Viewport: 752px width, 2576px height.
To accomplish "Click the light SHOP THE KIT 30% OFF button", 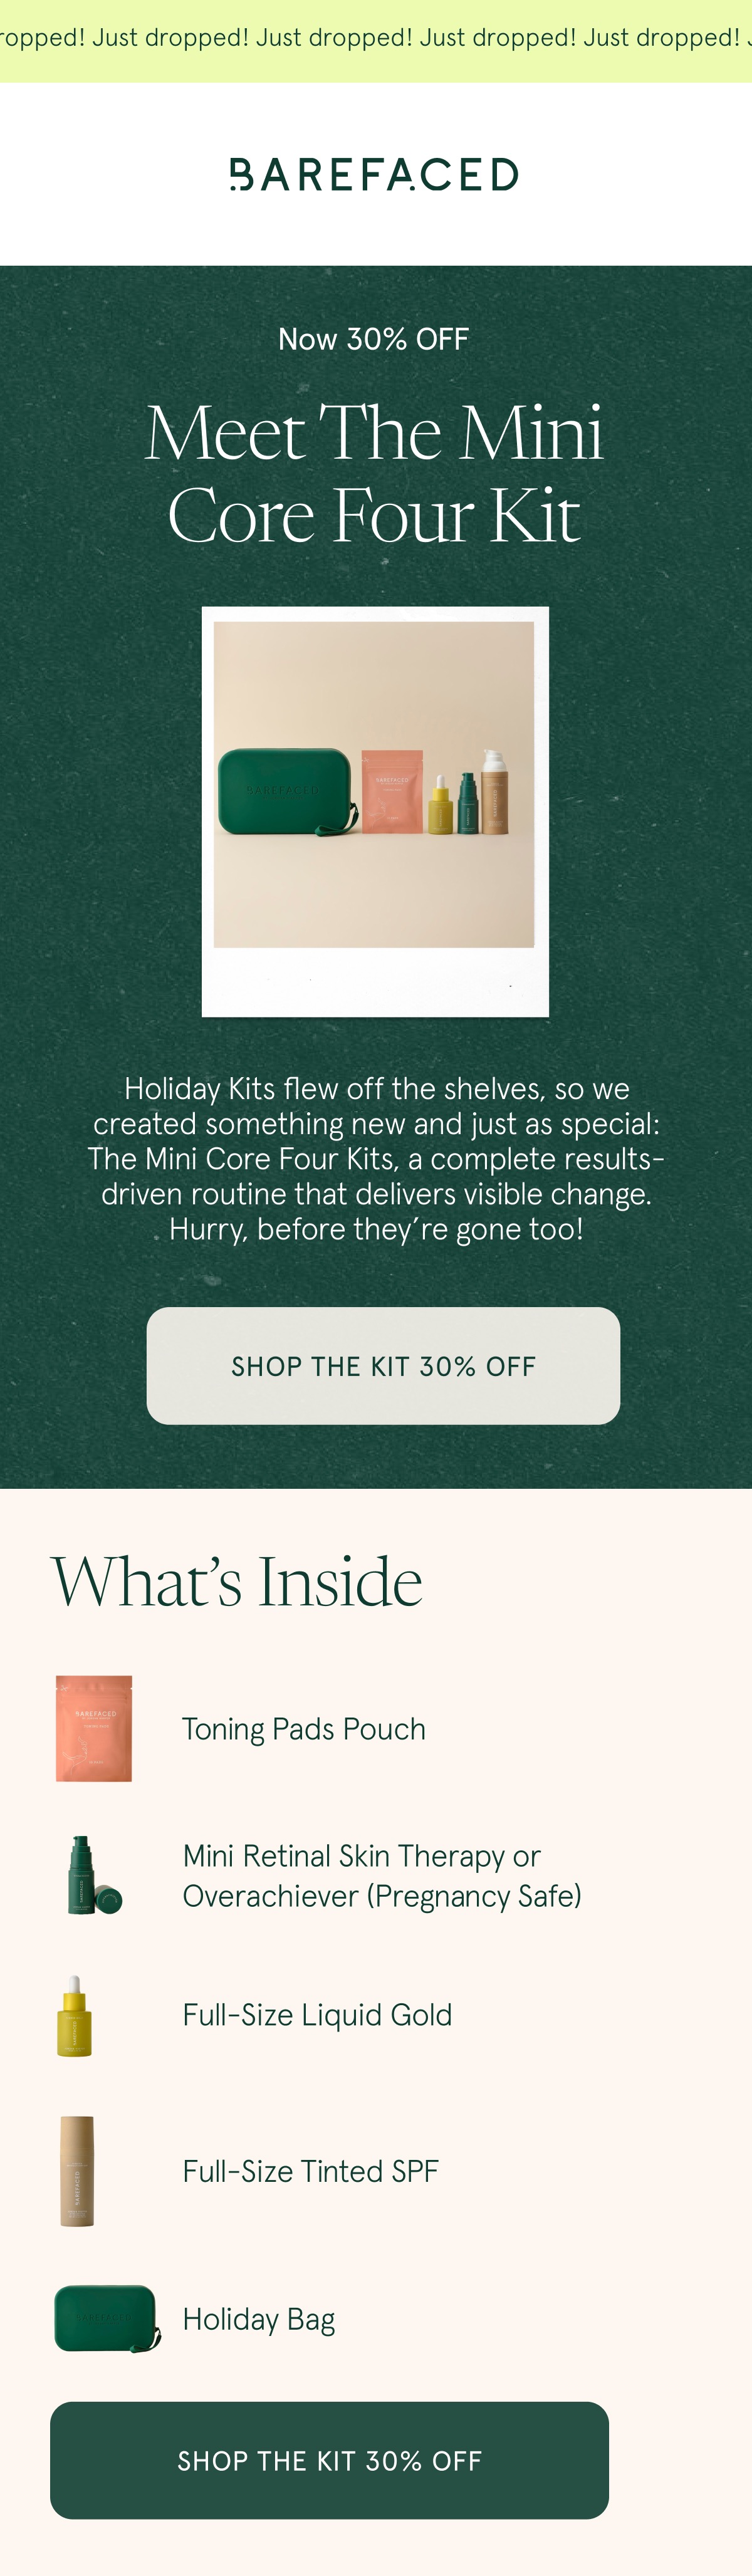I will coord(383,1365).
